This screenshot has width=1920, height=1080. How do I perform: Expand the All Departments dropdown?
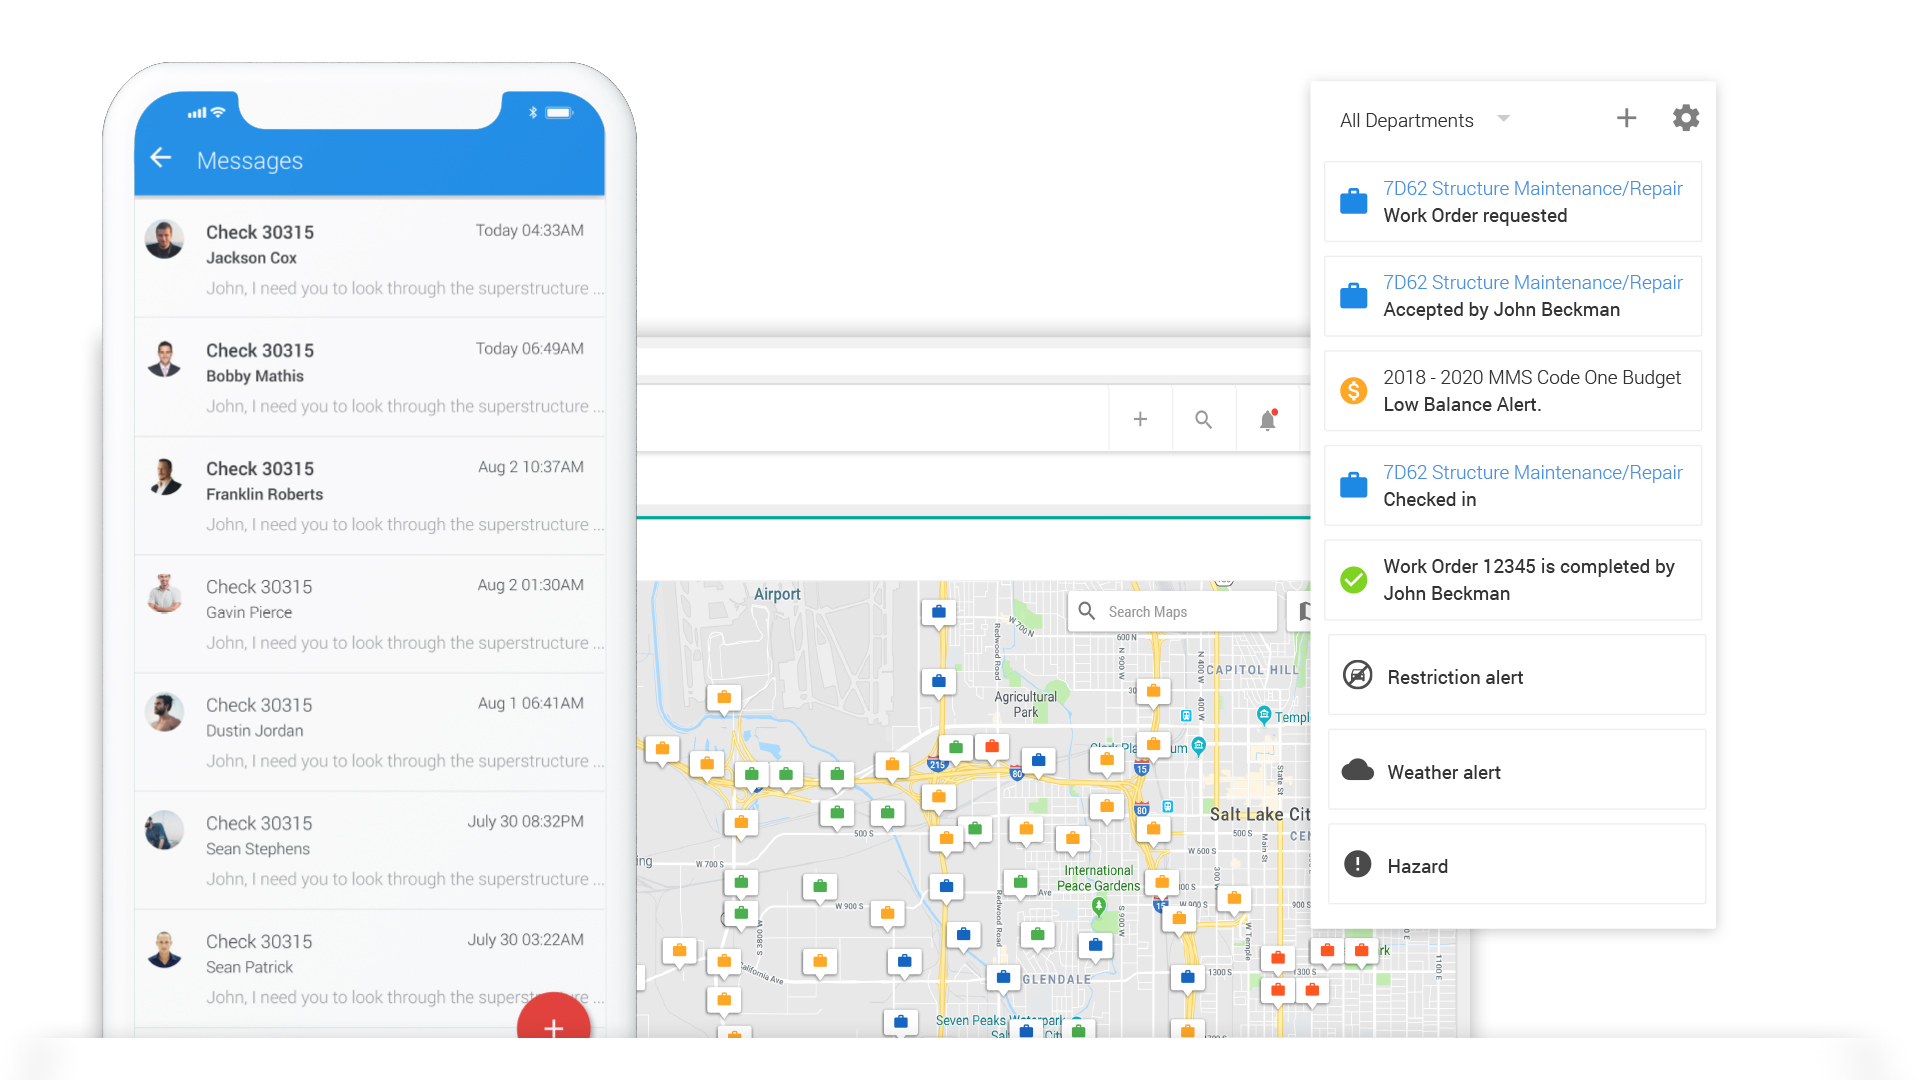pyautogui.click(x=1424, y=120)
